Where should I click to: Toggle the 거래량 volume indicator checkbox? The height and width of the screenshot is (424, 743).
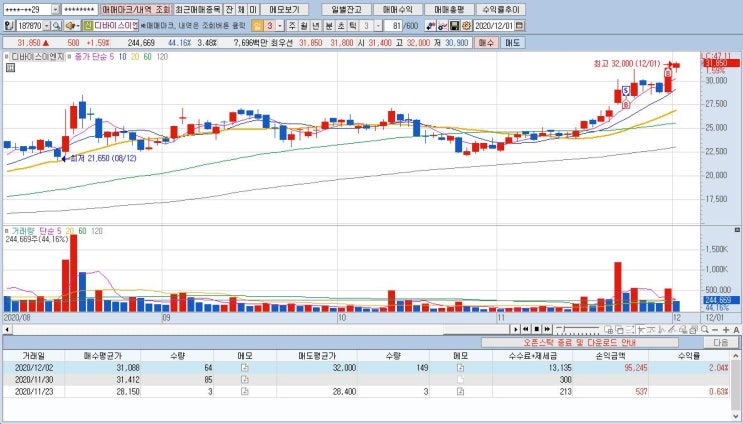[x=7, y=231]
